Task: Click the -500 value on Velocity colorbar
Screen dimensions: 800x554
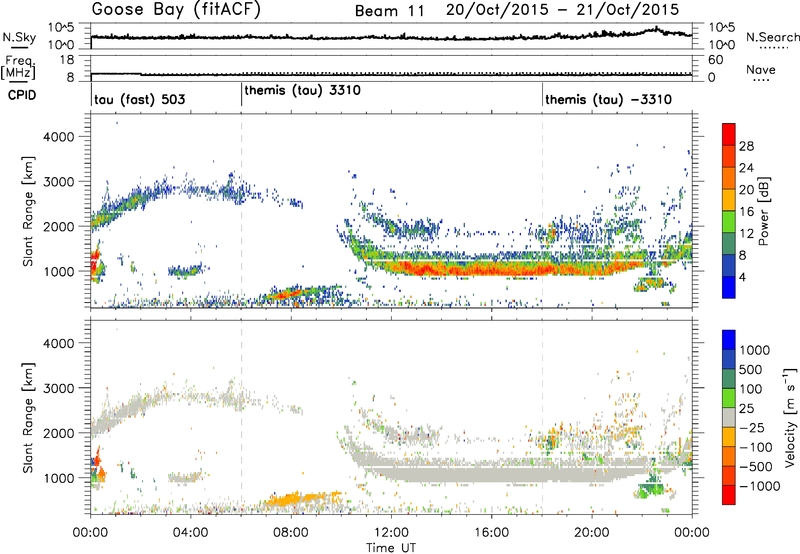Action: tap(756, 467)
